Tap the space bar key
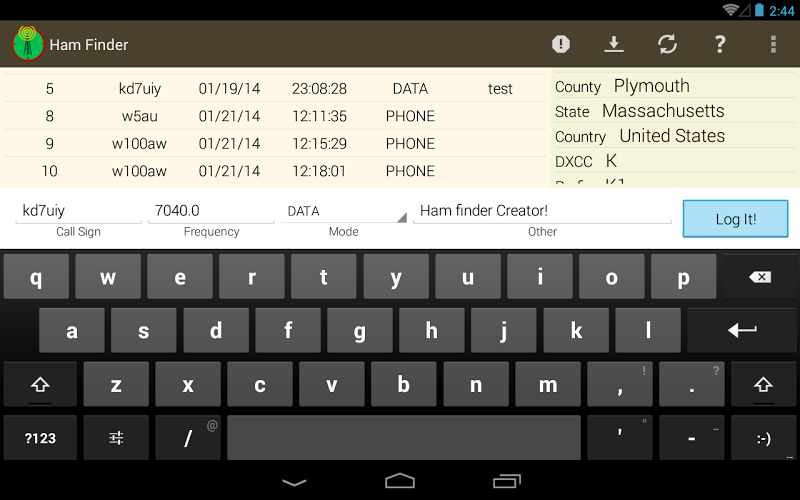Image resolution: width=800 pixels, height=500 pixels. (x=404, y=438)
